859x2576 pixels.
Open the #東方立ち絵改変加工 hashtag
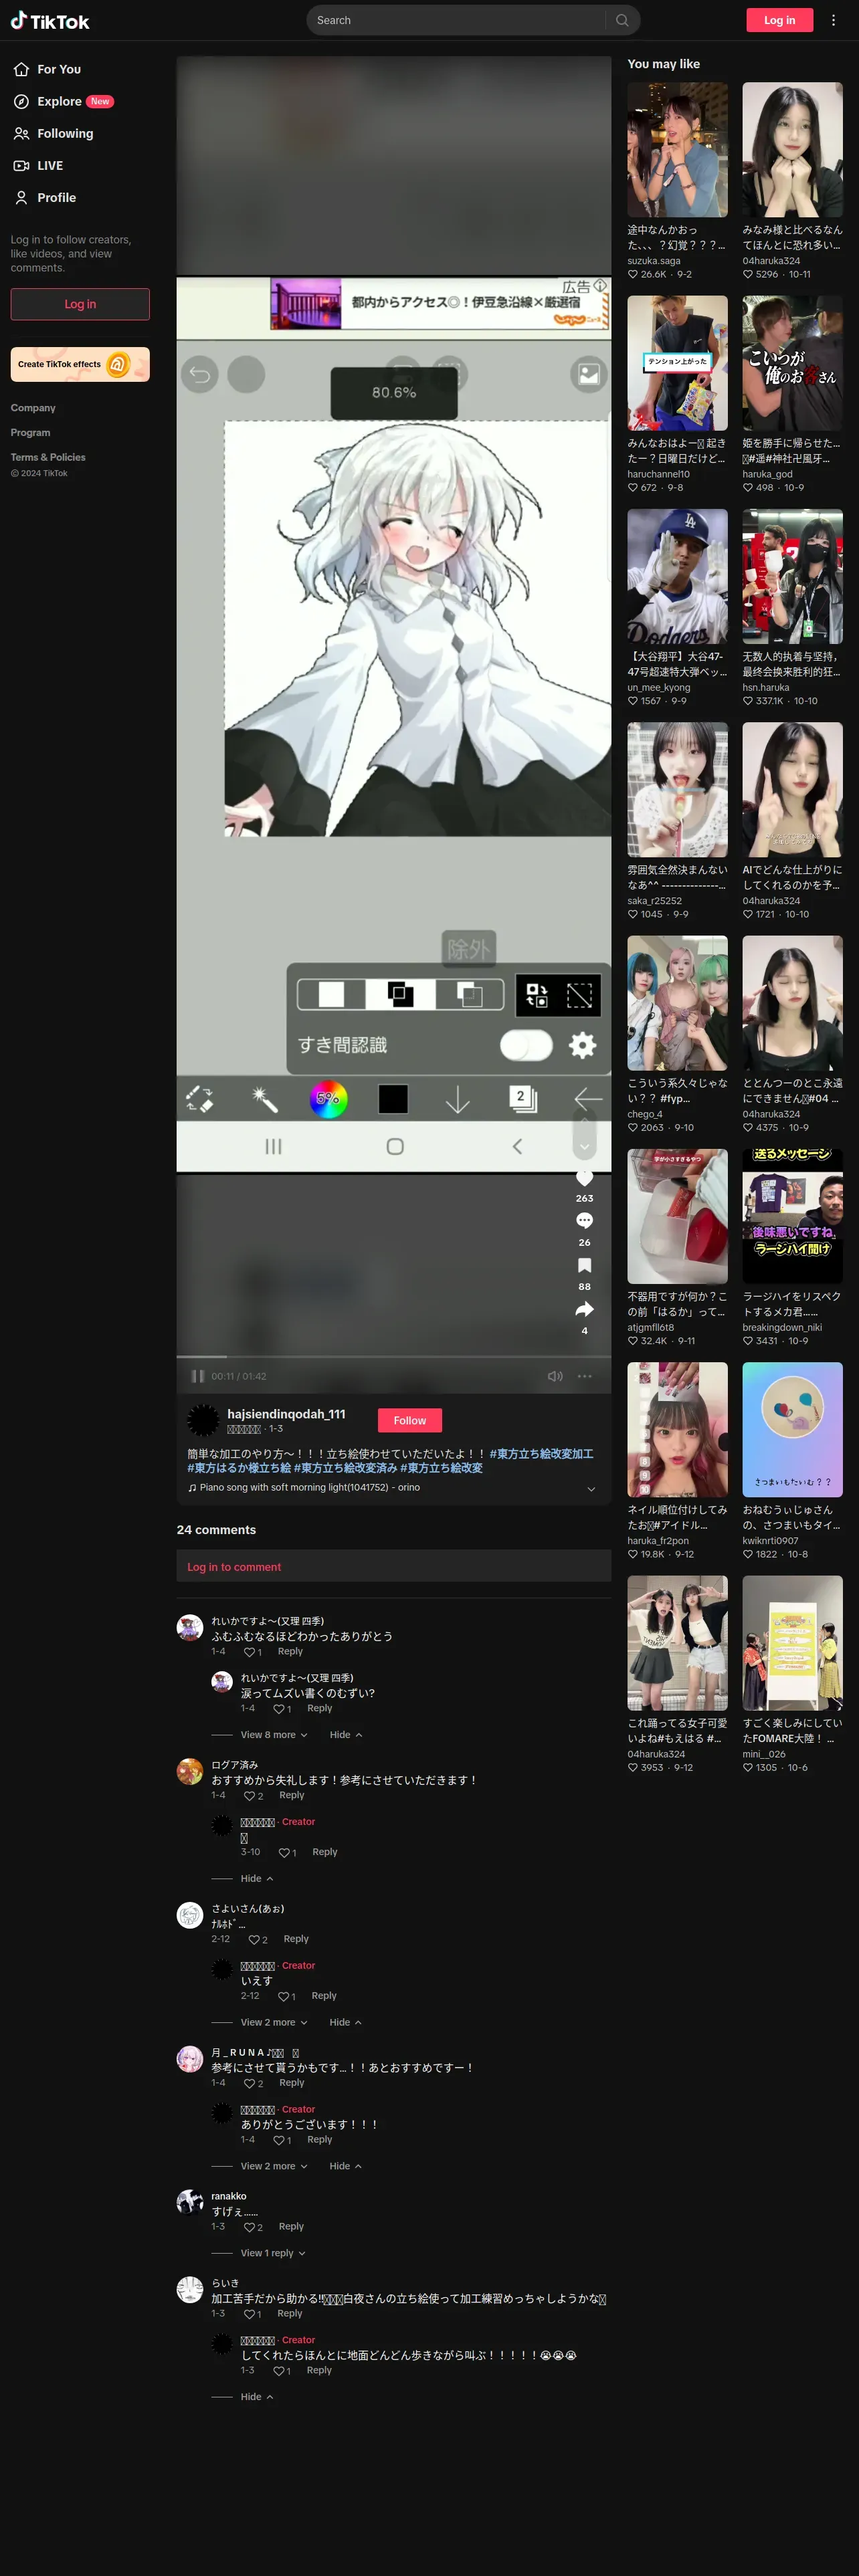click(541, 1454)
